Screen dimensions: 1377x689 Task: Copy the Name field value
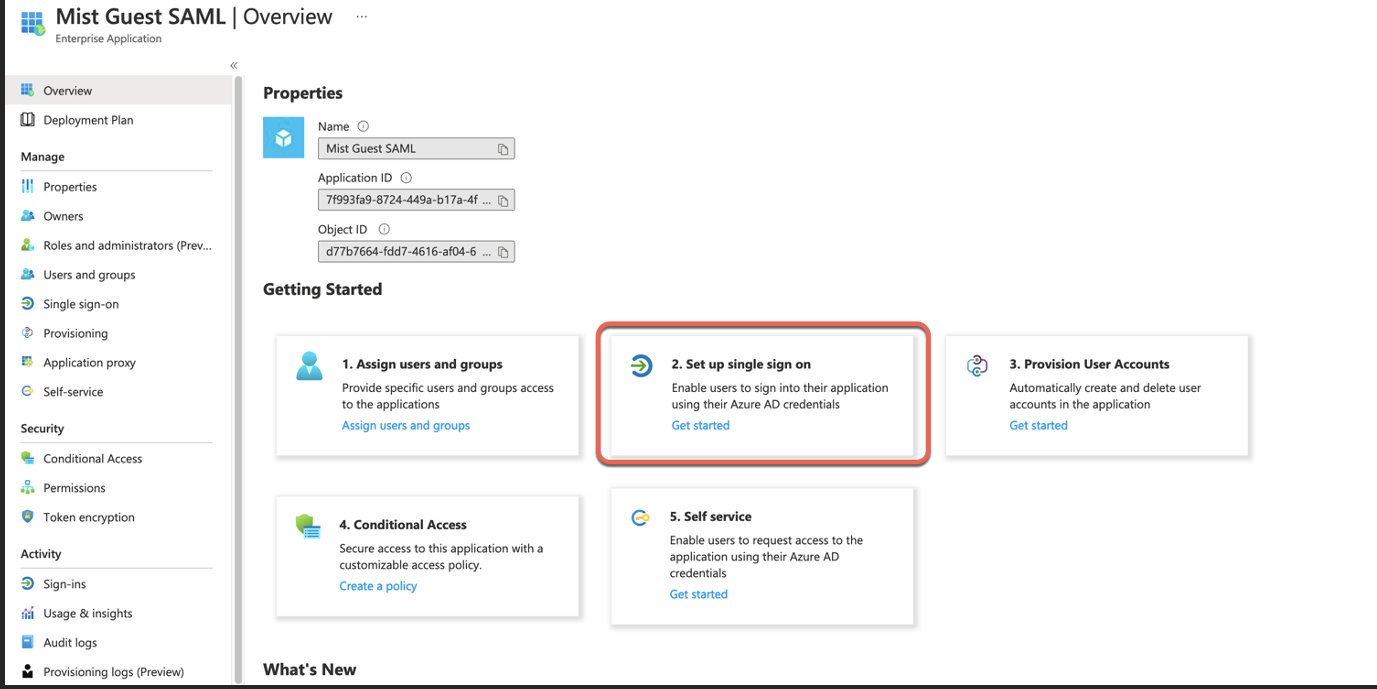[503, 149]
